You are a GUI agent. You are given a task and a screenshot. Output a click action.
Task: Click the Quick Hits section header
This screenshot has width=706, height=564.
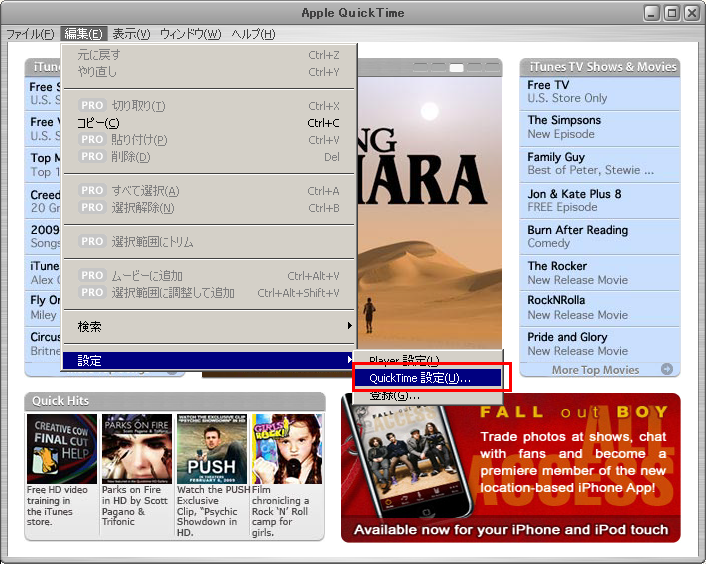pyautogui.click(x=175, y=401)
